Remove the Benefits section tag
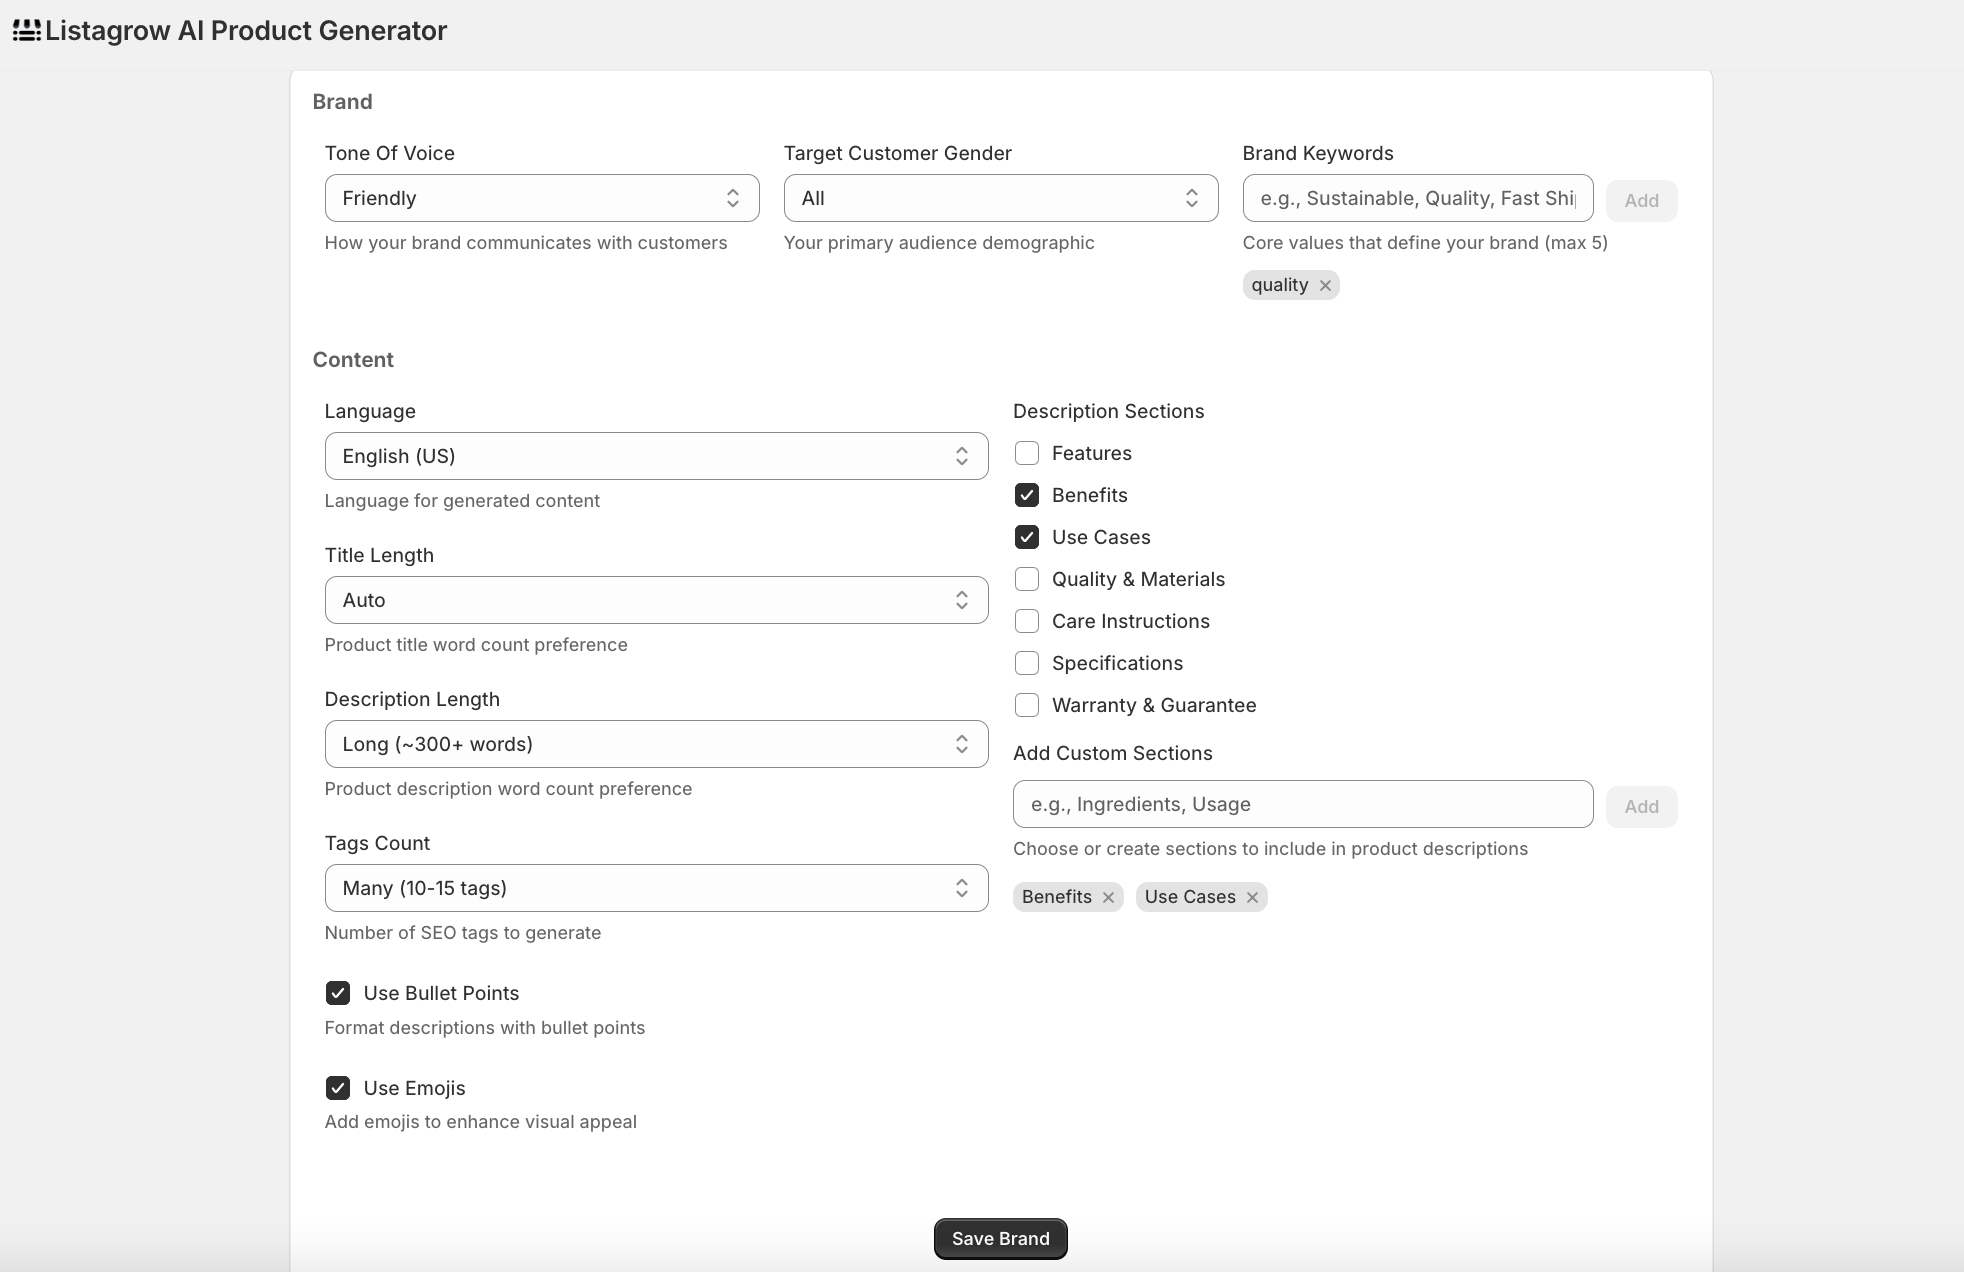 [x=1108, y=898]
